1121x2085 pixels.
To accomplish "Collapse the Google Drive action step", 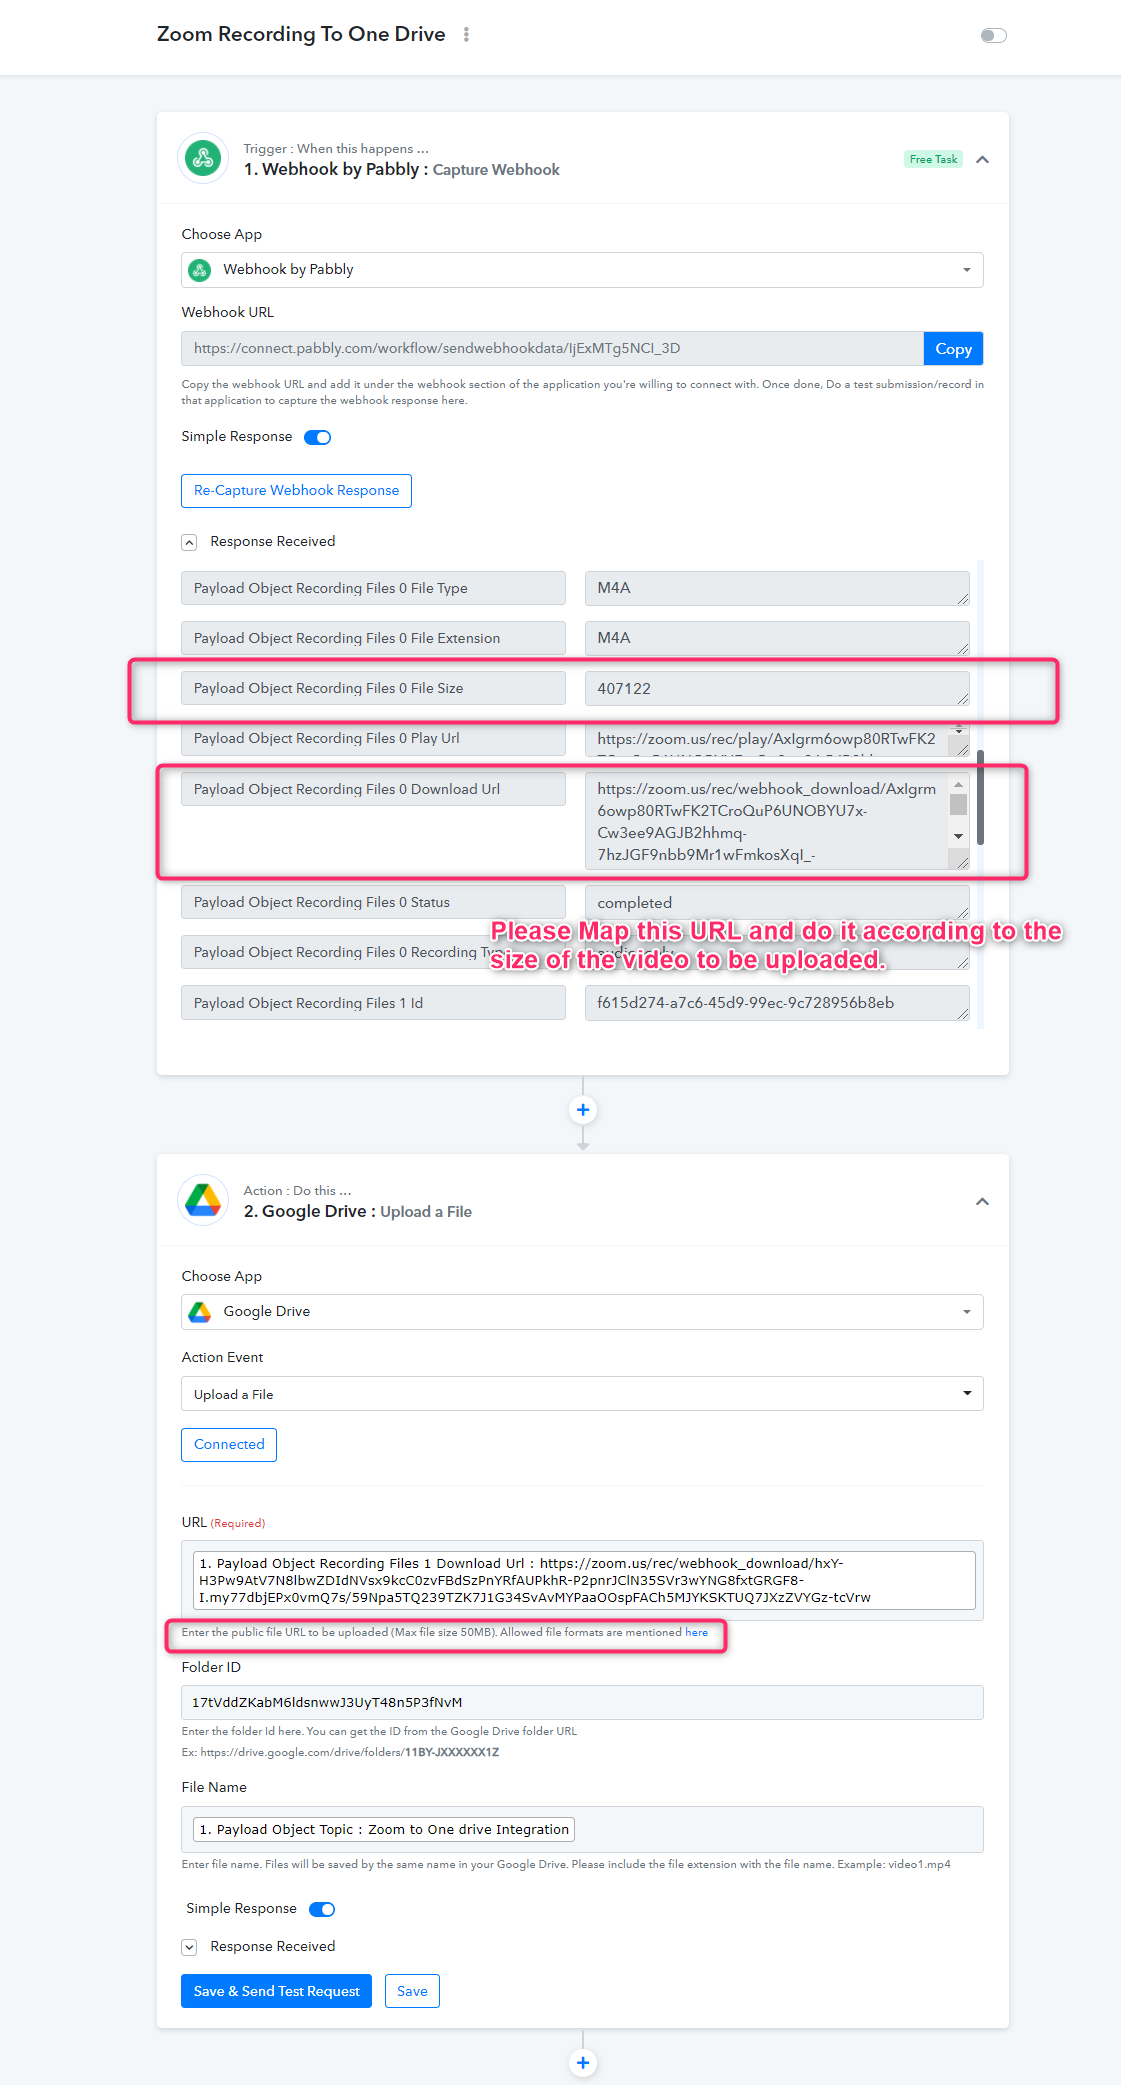I will coord(982,1202).
